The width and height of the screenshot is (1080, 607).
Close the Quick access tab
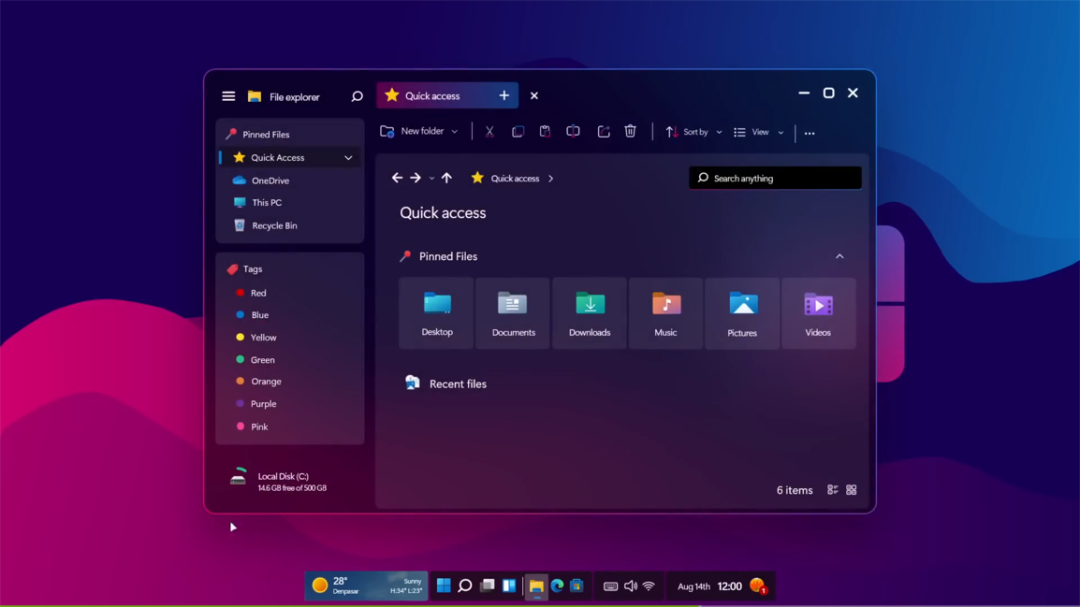[x=534, y=96]
